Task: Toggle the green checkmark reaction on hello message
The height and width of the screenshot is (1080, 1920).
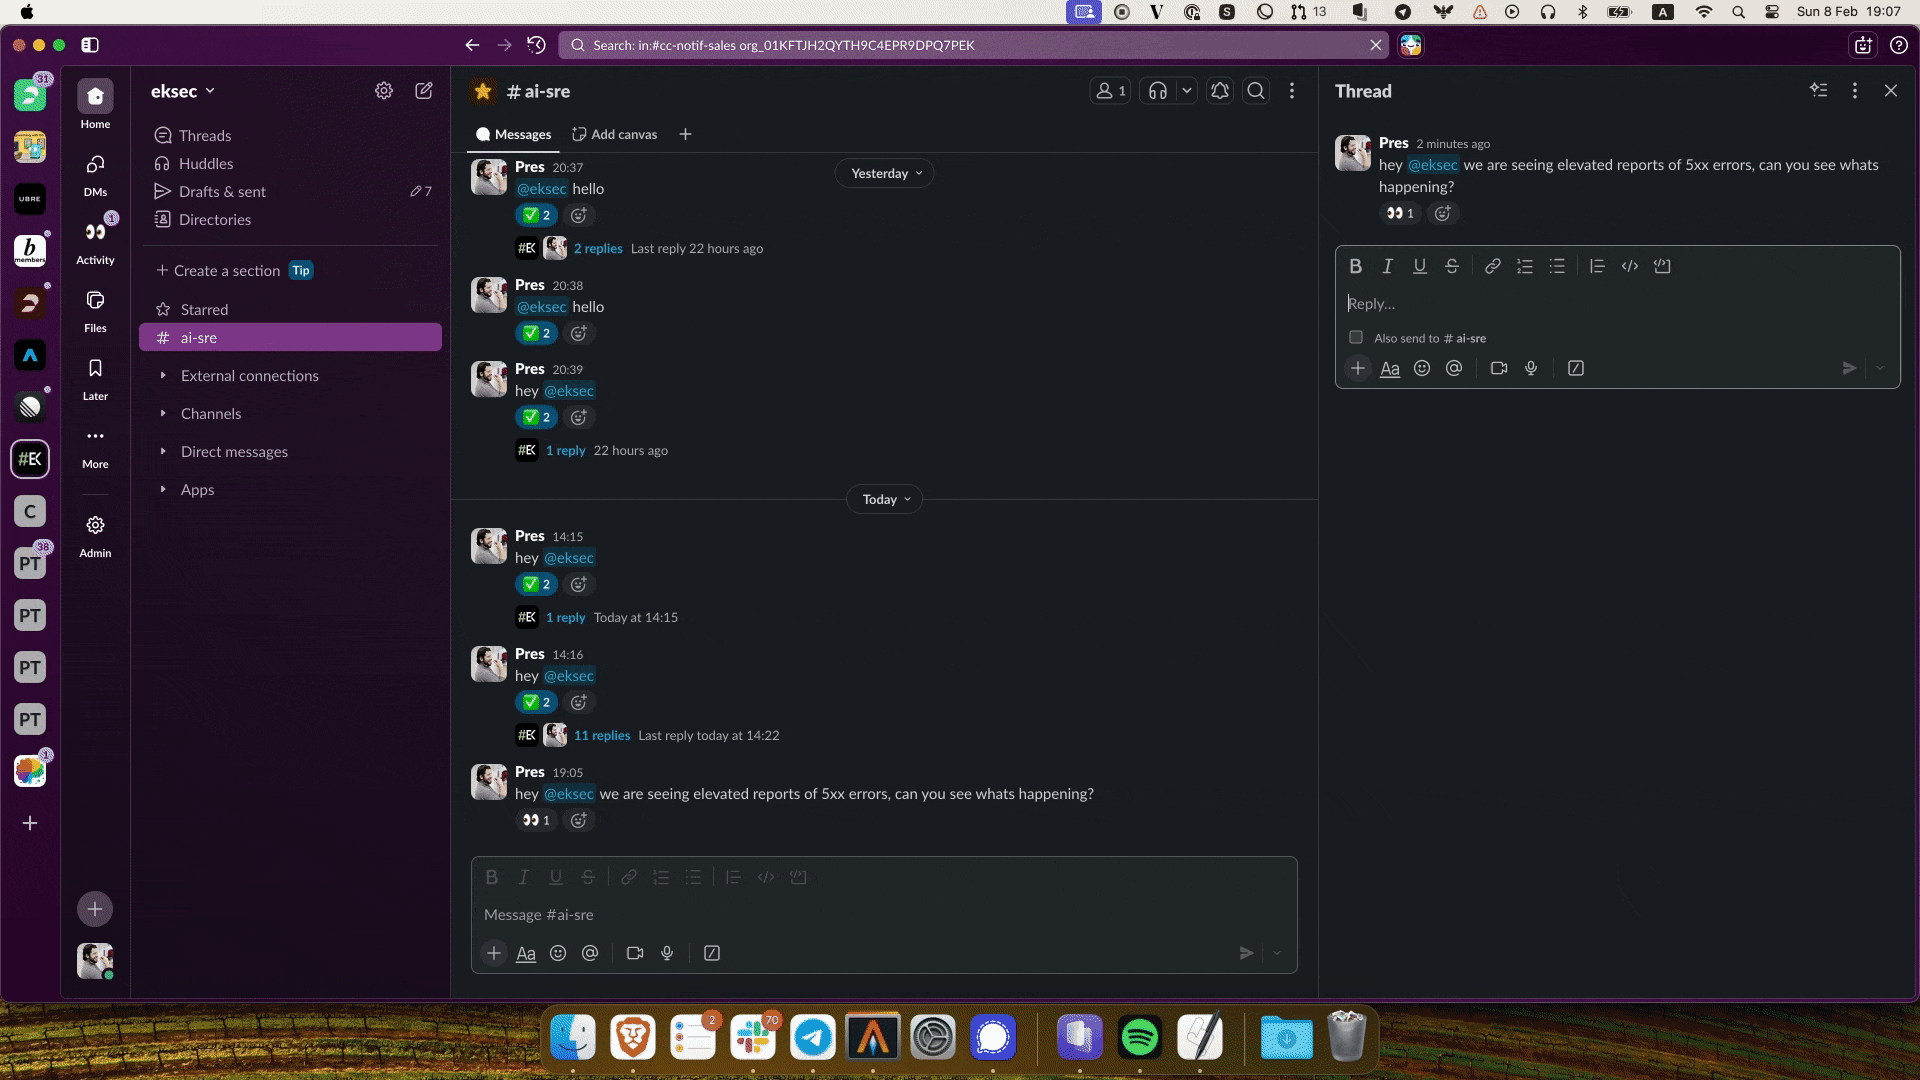Action: (536, 215)
